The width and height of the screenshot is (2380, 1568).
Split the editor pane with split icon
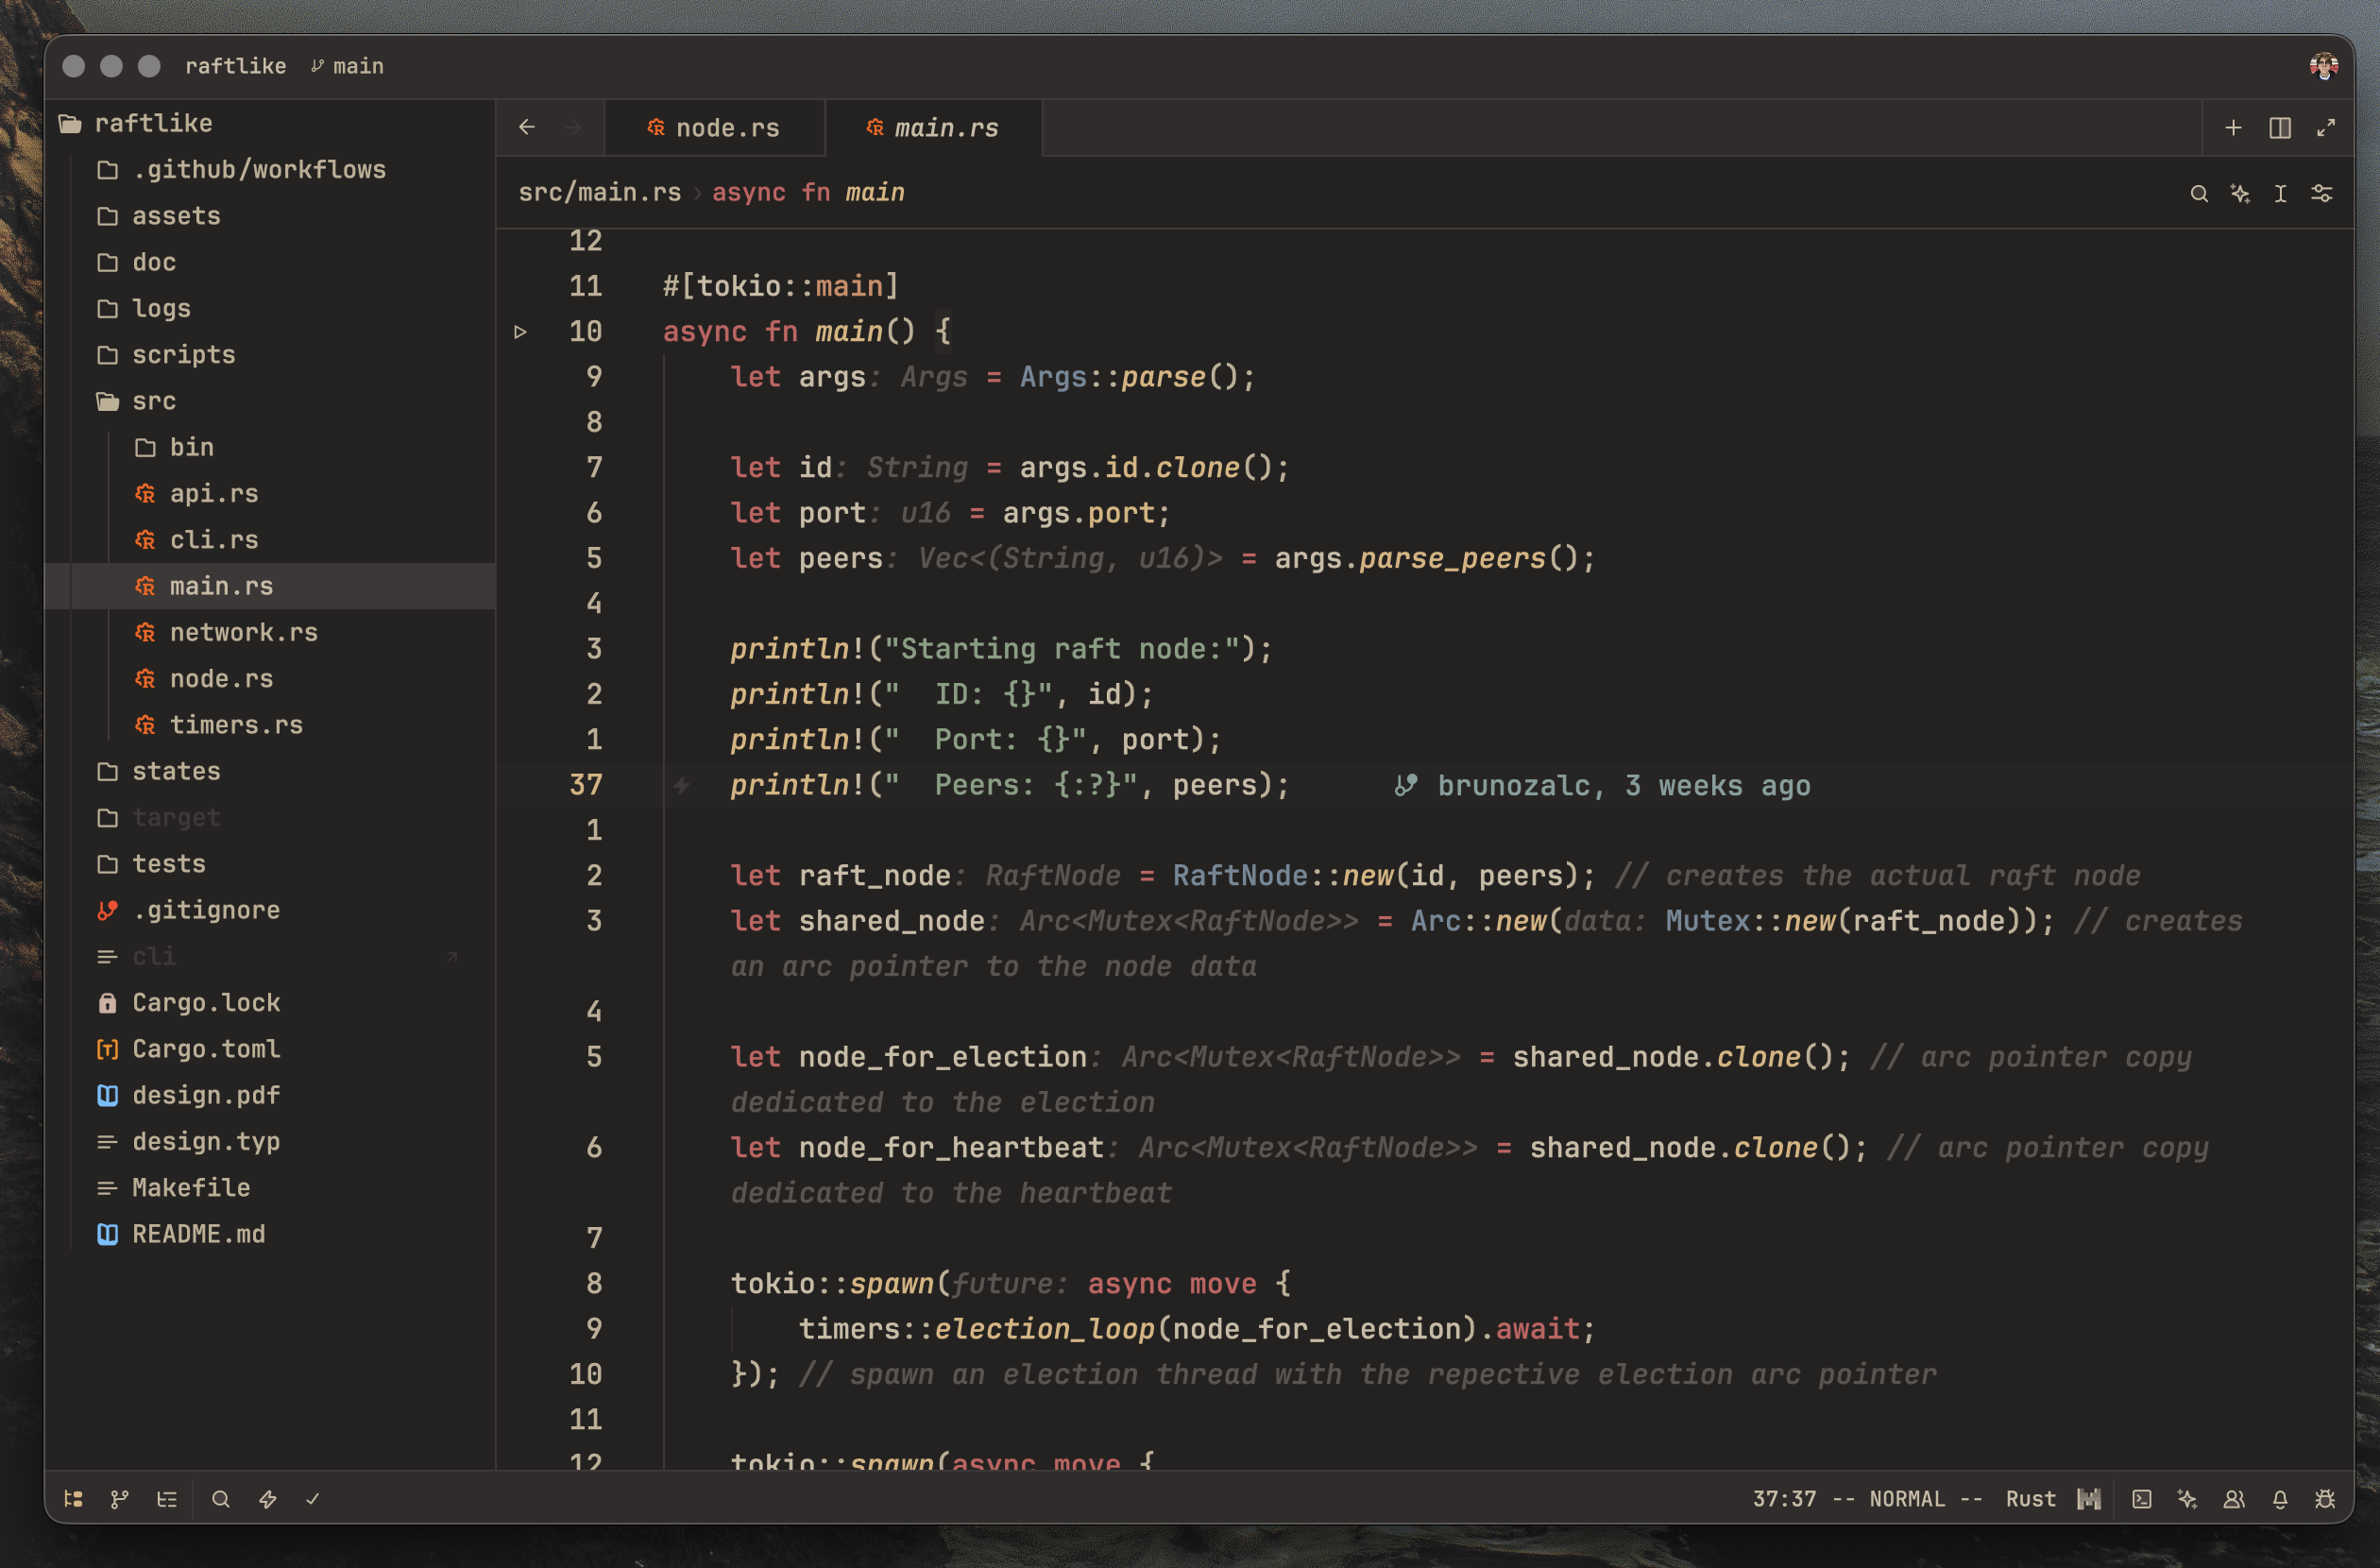point(2280,128)
